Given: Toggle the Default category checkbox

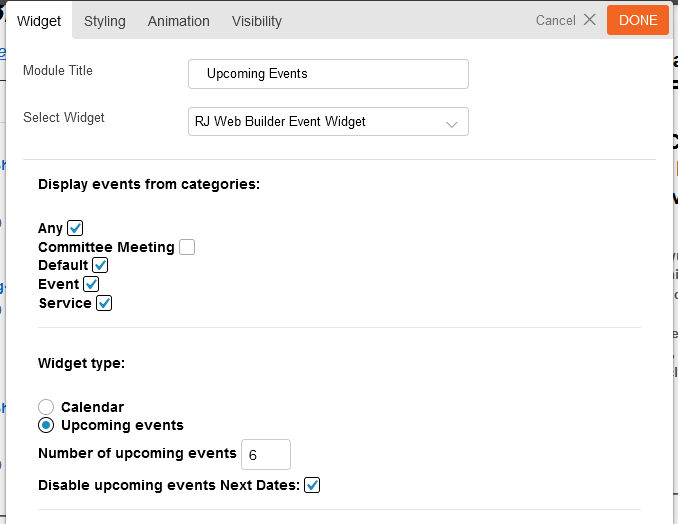Looking at the screenshot, I should coord(100,266).
